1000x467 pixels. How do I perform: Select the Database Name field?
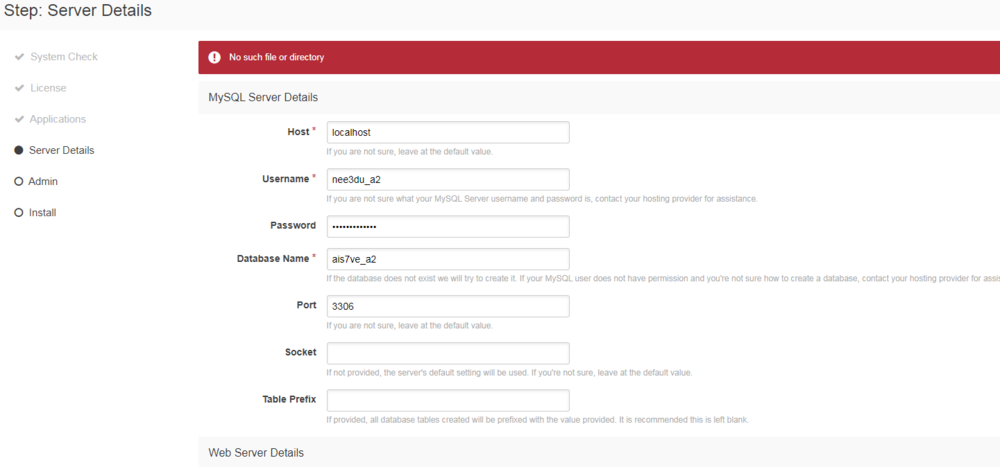point(448,259)
